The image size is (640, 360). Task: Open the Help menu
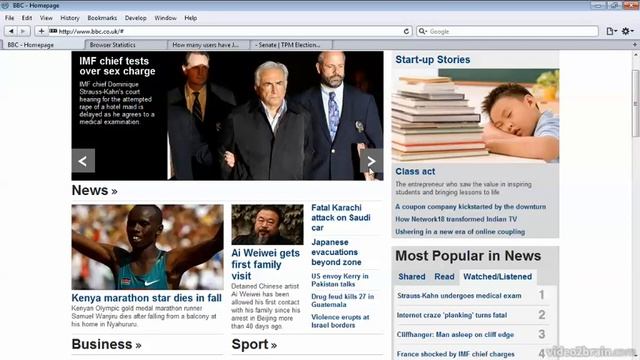[x=191, y=18]
